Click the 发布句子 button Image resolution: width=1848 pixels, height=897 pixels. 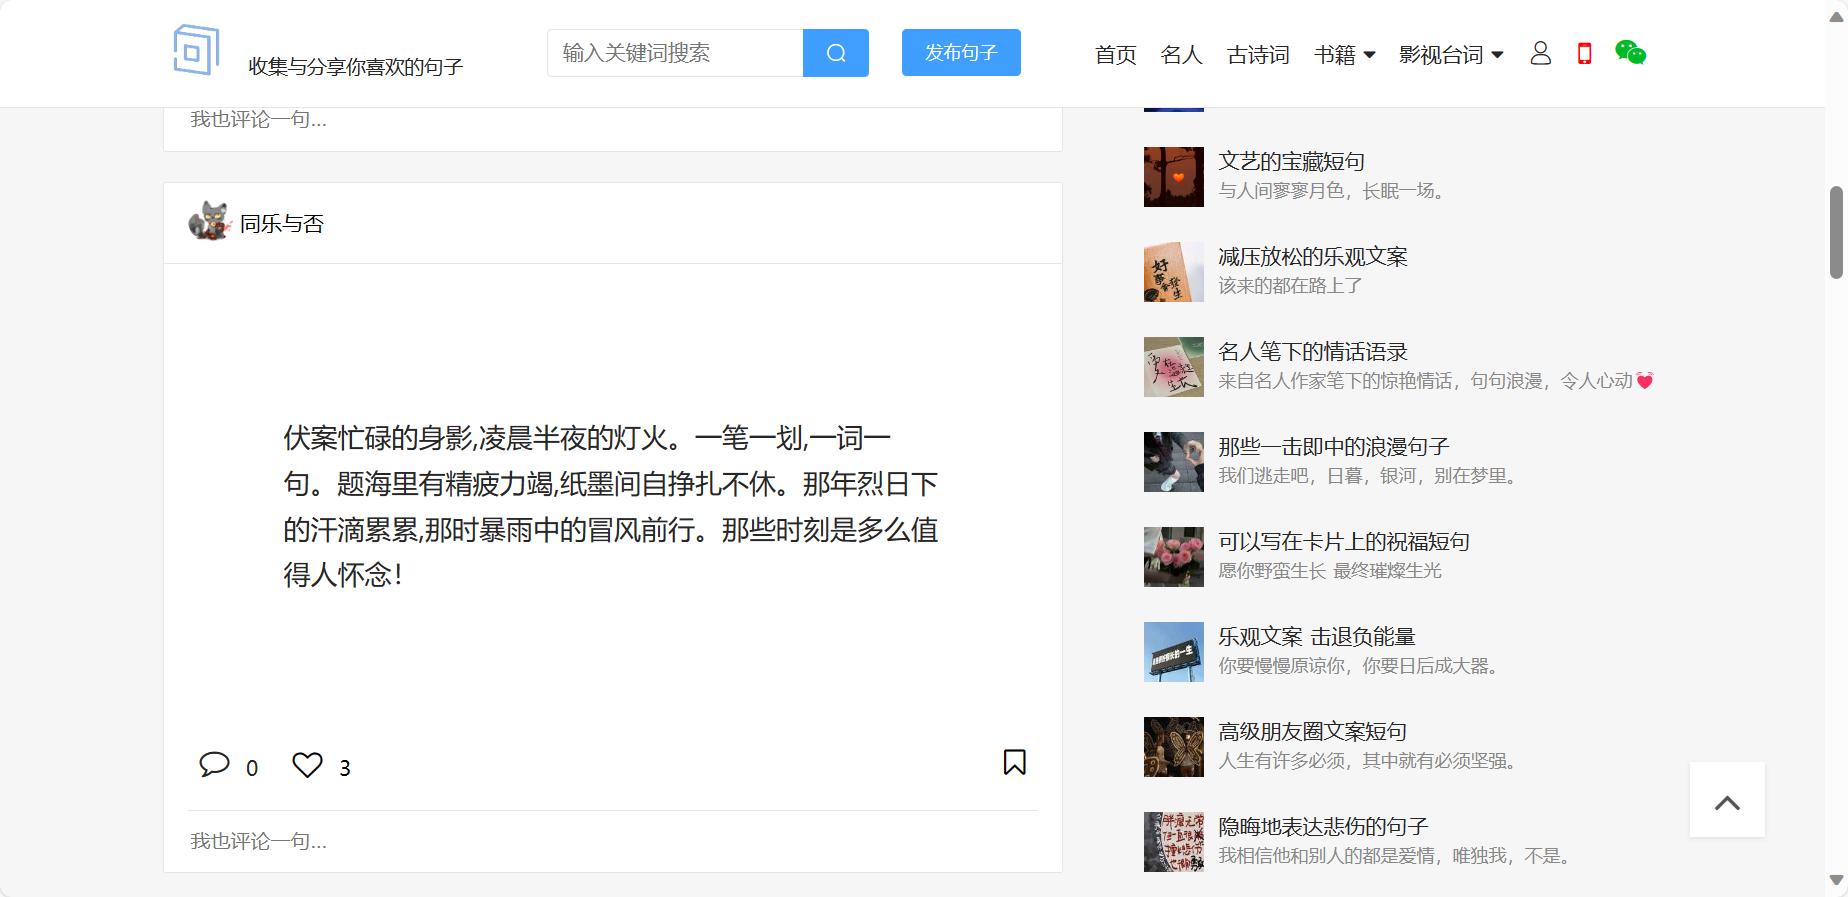coord(961,53)
